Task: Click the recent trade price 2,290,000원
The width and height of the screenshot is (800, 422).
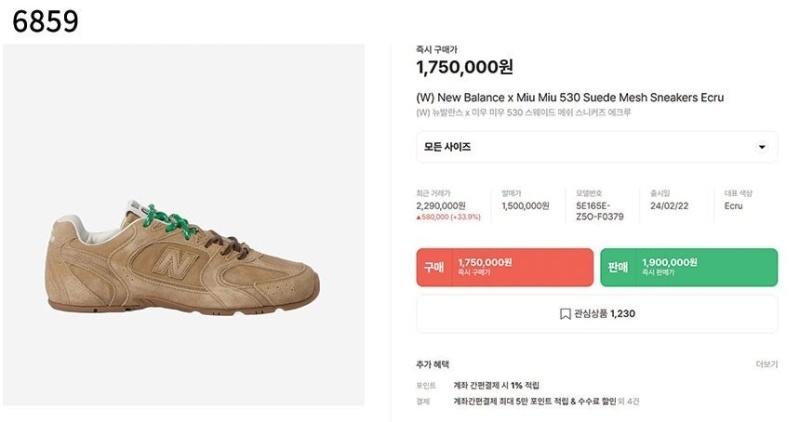Action: 443,205
